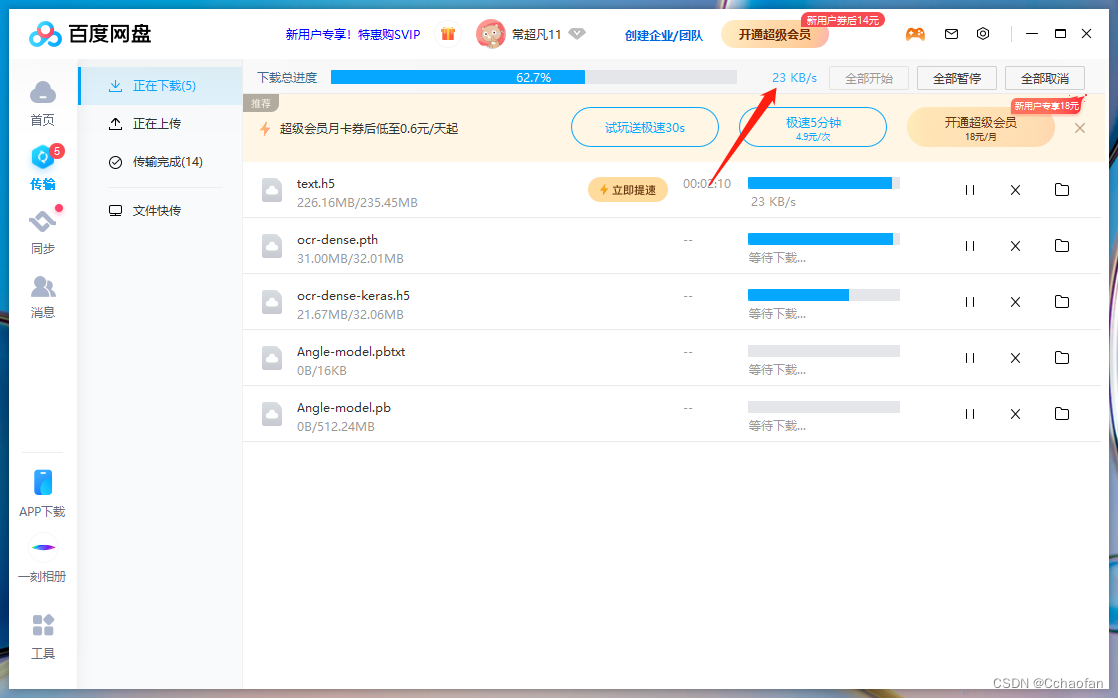The image size is (1118, 698).
Task: Click the text.h5 progress bar
Action: [824, 183]
